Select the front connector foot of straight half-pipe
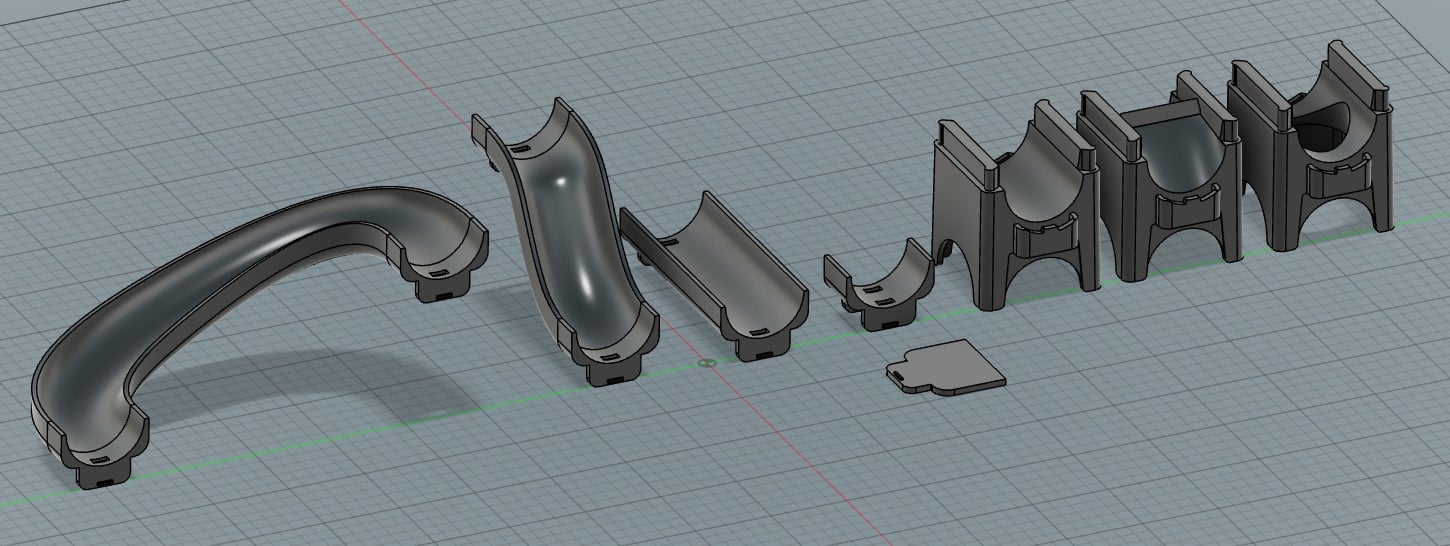 tap(762, 340)
